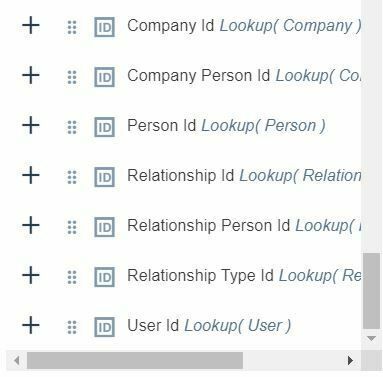
Task: Click the dotted handle beside Relationship Id
Action: 72,177
